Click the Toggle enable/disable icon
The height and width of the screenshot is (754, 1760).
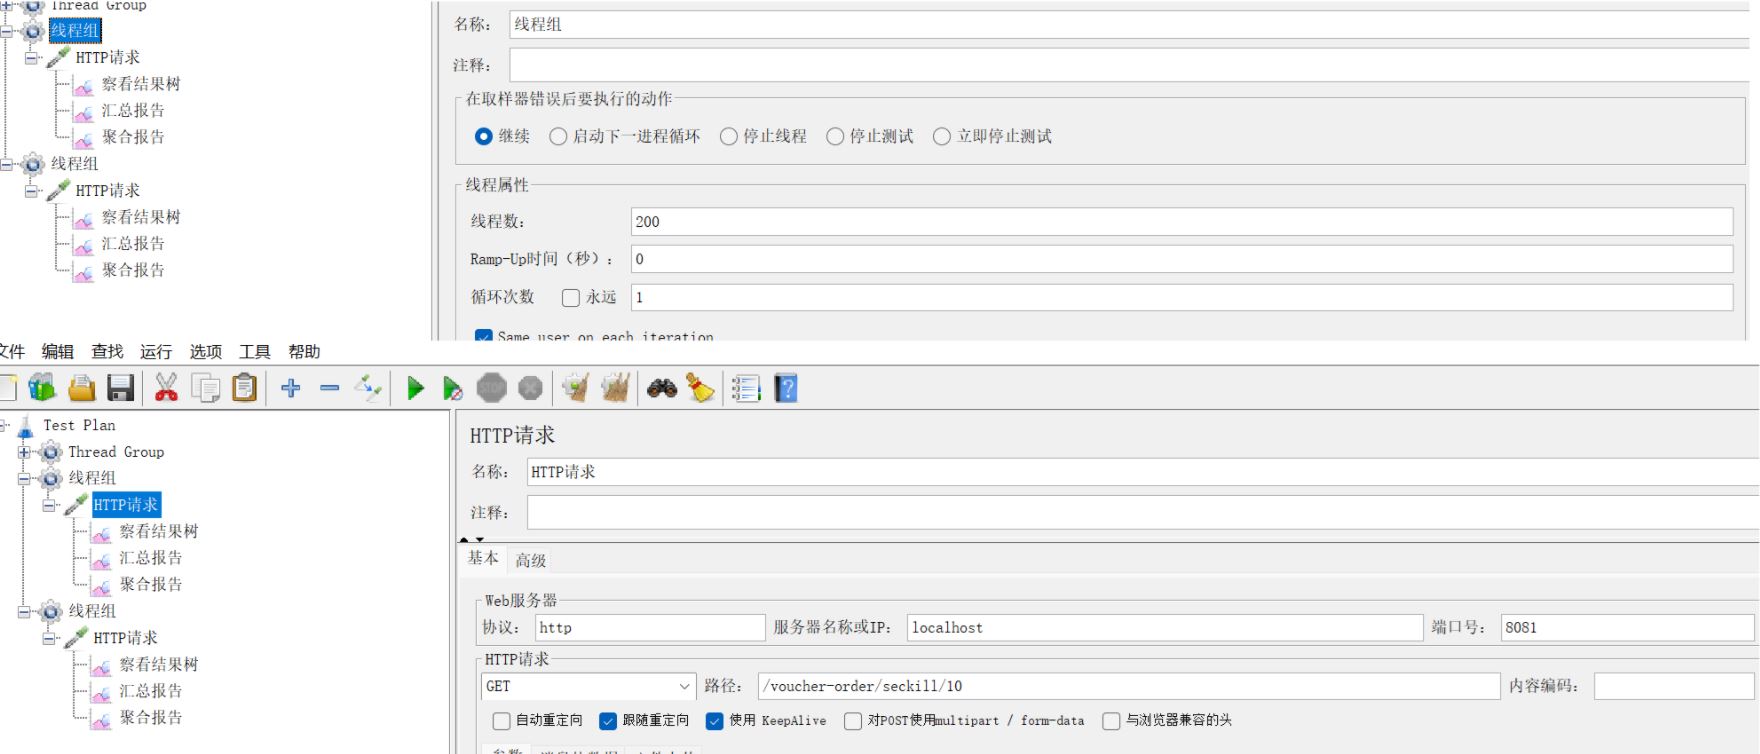368,388
